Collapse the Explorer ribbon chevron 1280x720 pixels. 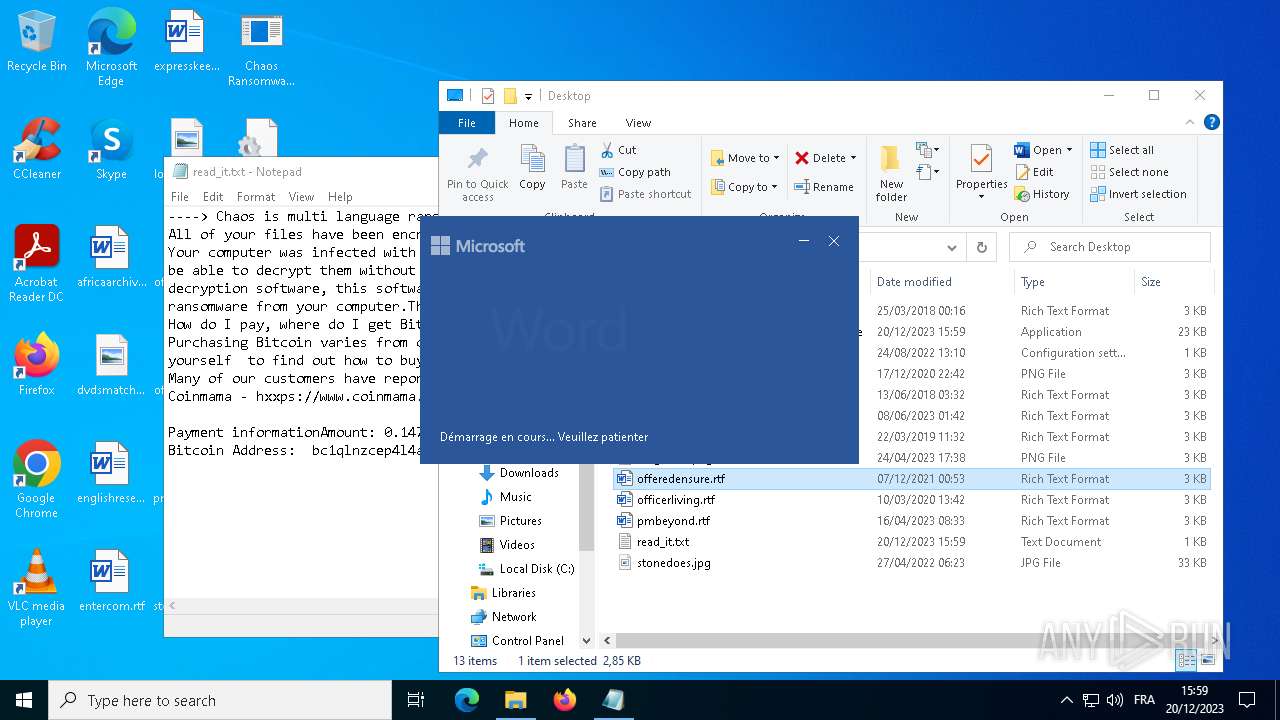pyautogui.click(x=1190, y=123)
